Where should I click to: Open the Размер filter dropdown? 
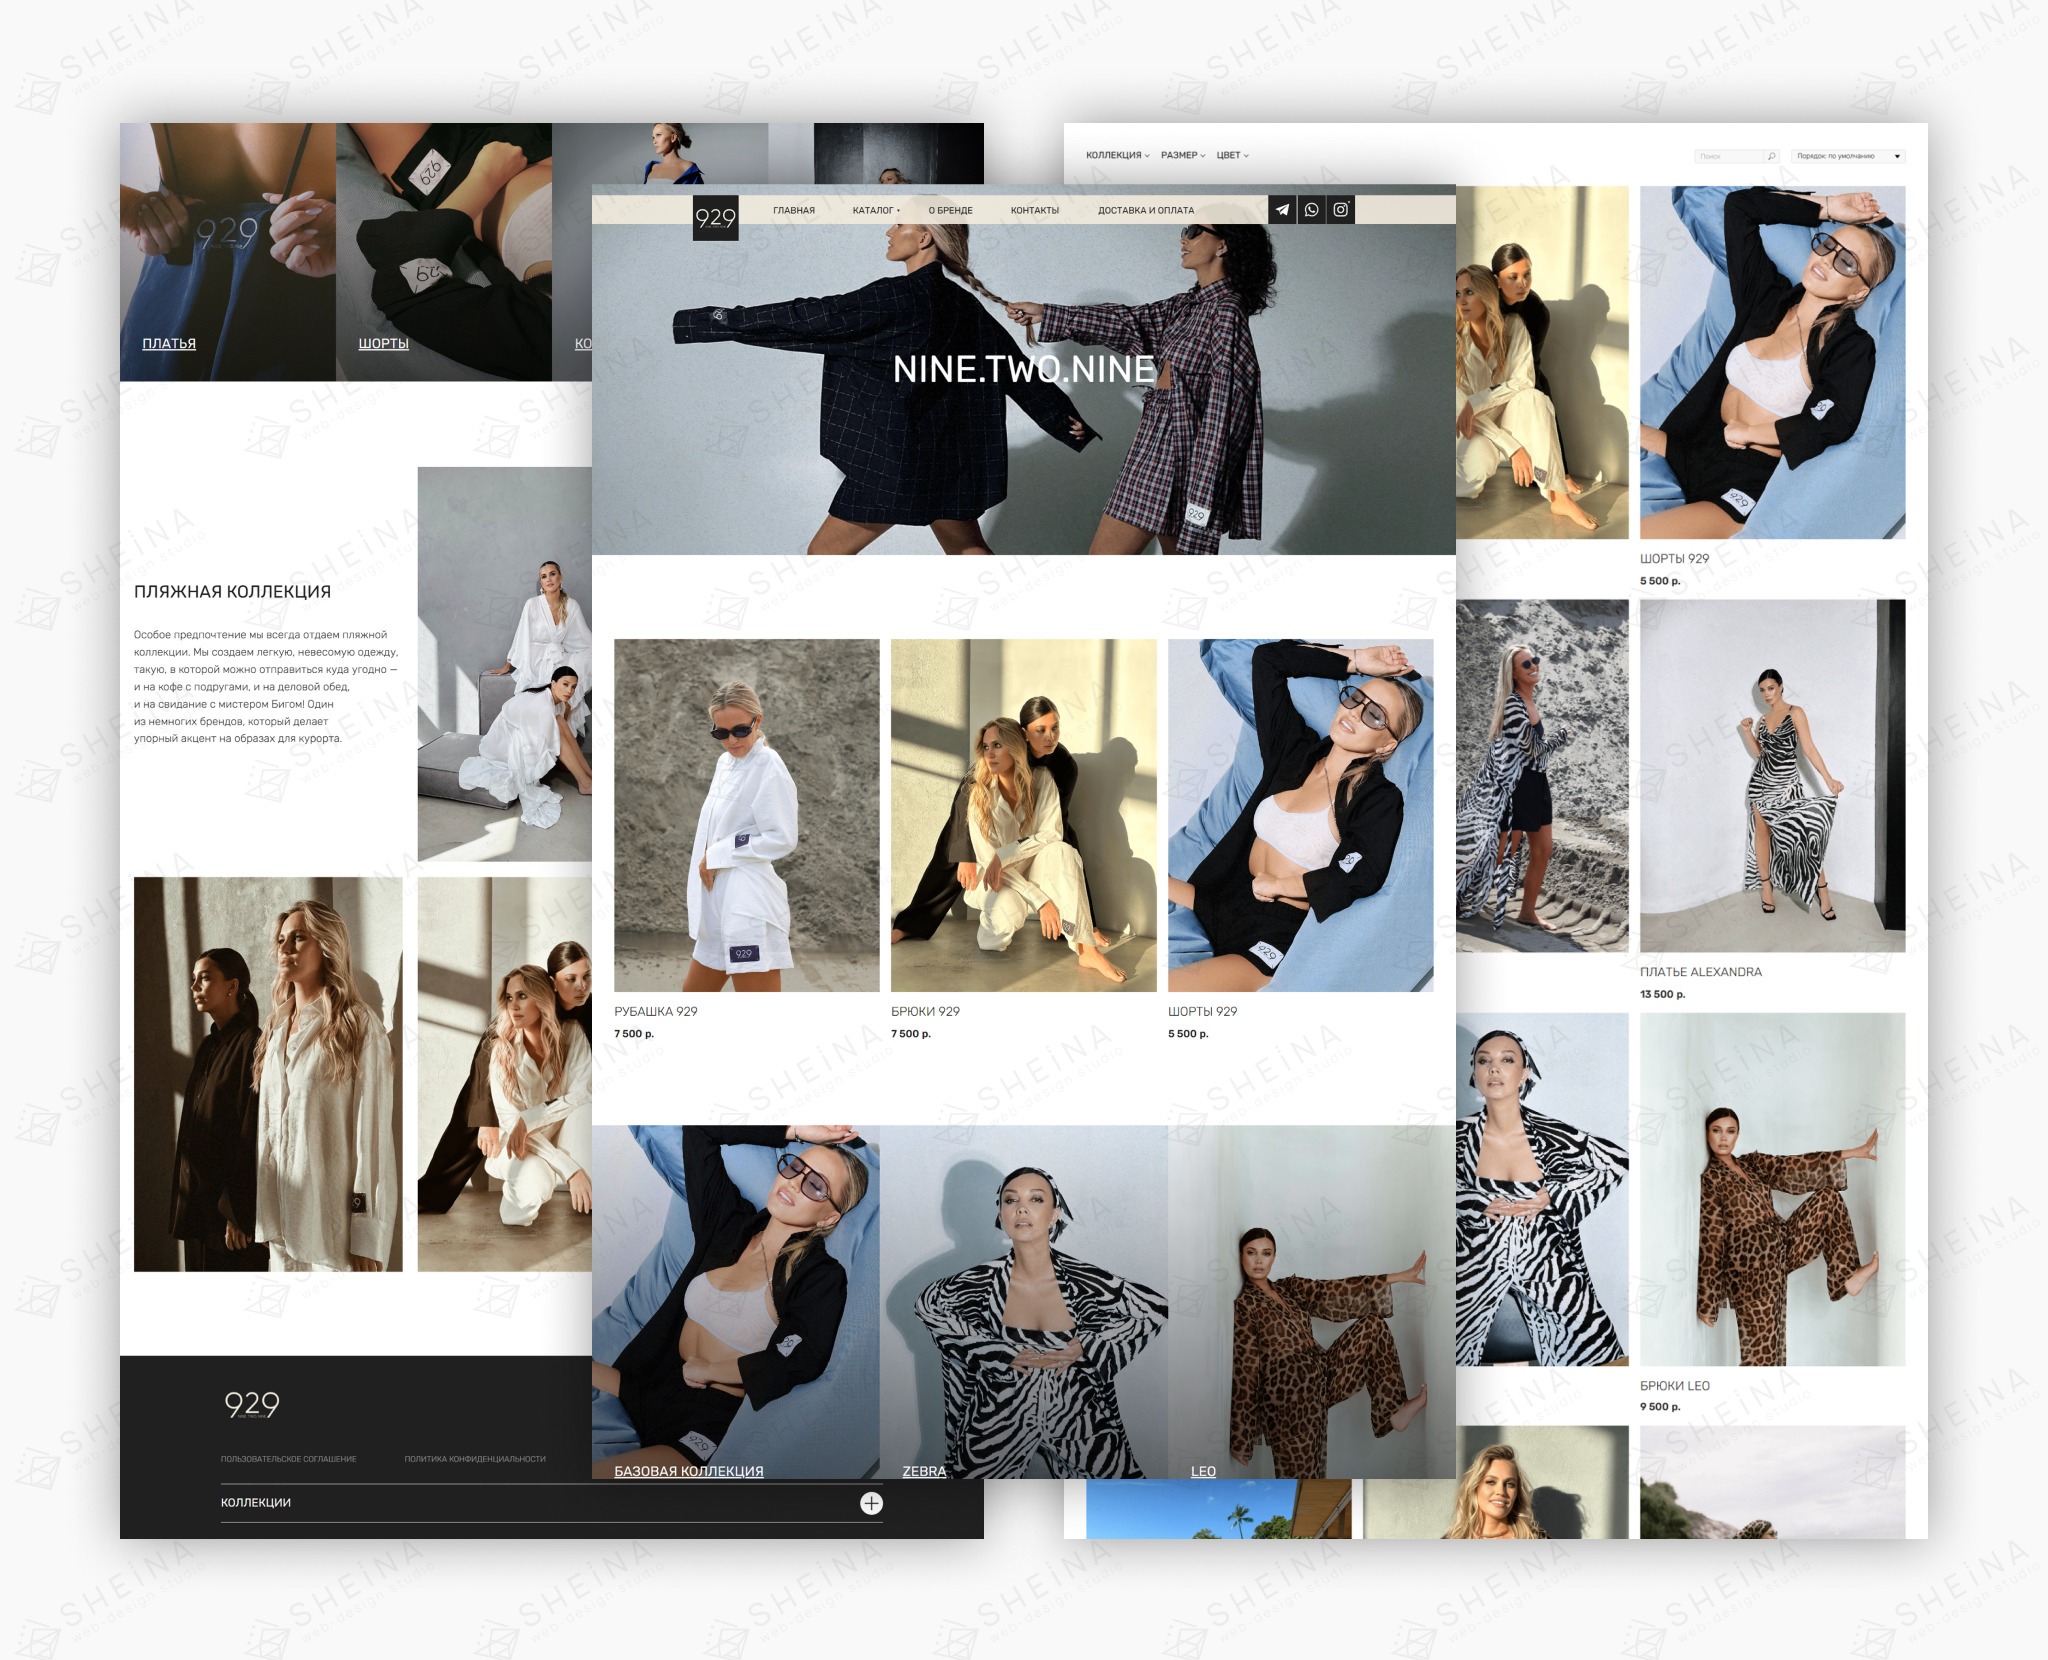pyautogui.click(x=1182, y=156)
